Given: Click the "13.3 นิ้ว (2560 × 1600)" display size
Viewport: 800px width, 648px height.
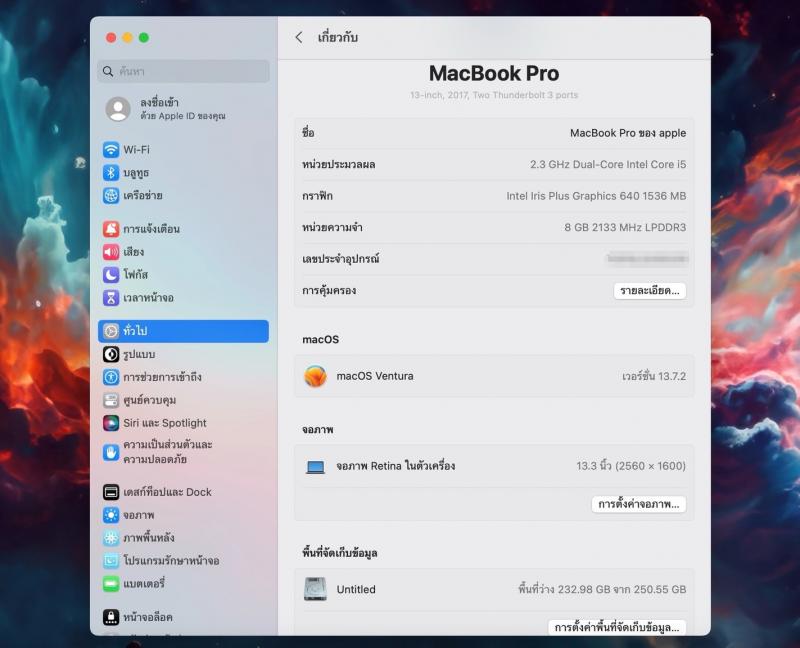Looking at the screenshot, I should pos(631,466).
